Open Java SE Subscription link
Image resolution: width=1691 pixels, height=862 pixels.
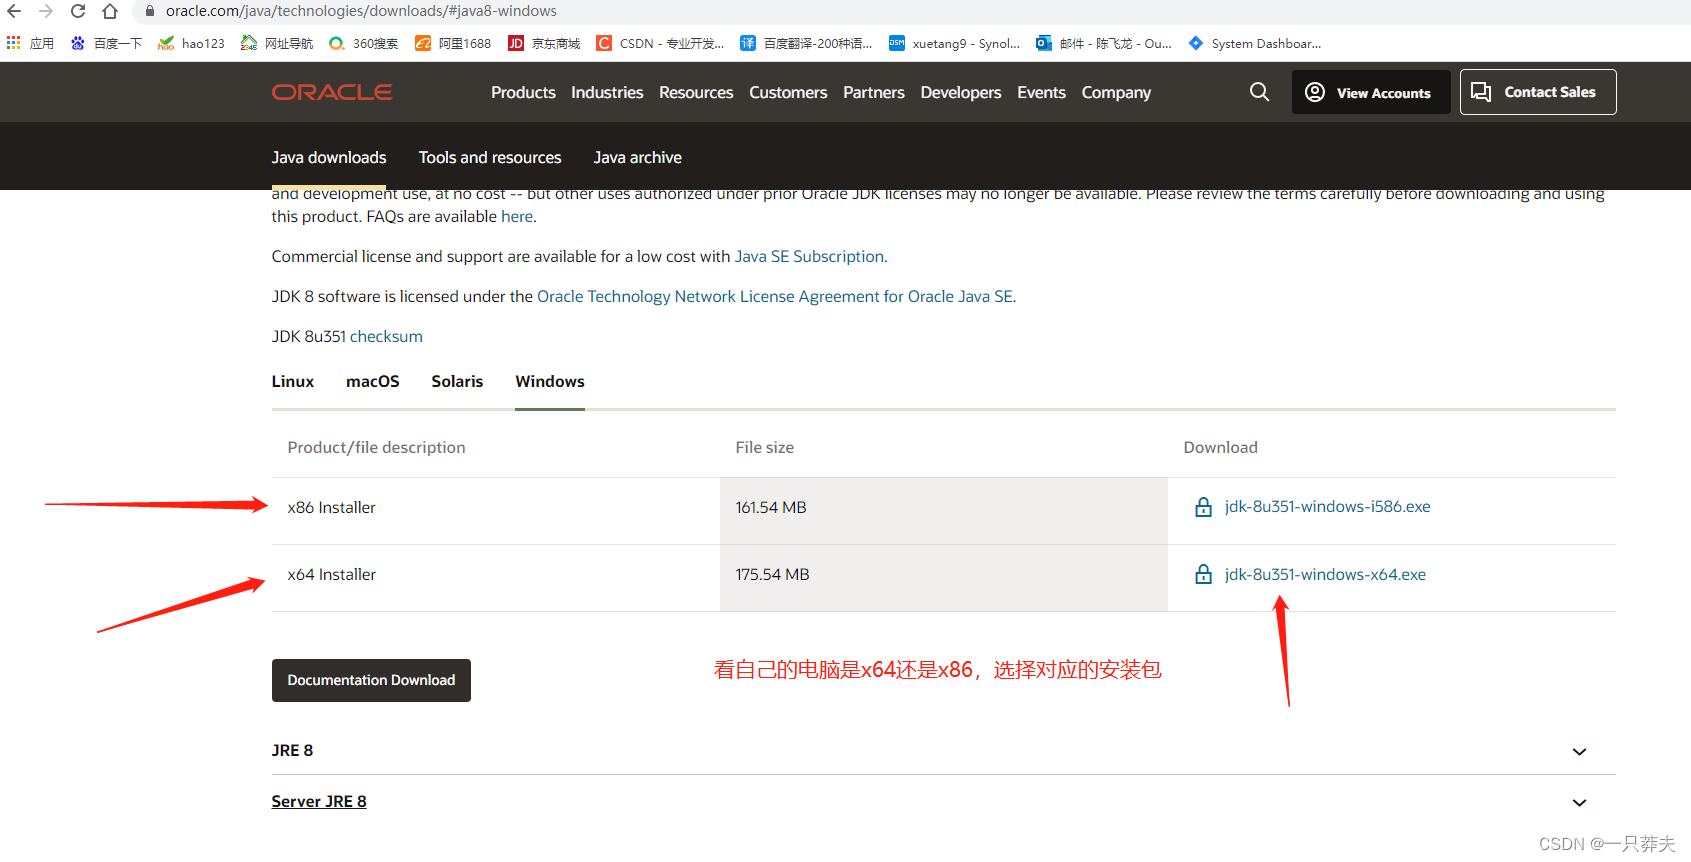(809, 256)
